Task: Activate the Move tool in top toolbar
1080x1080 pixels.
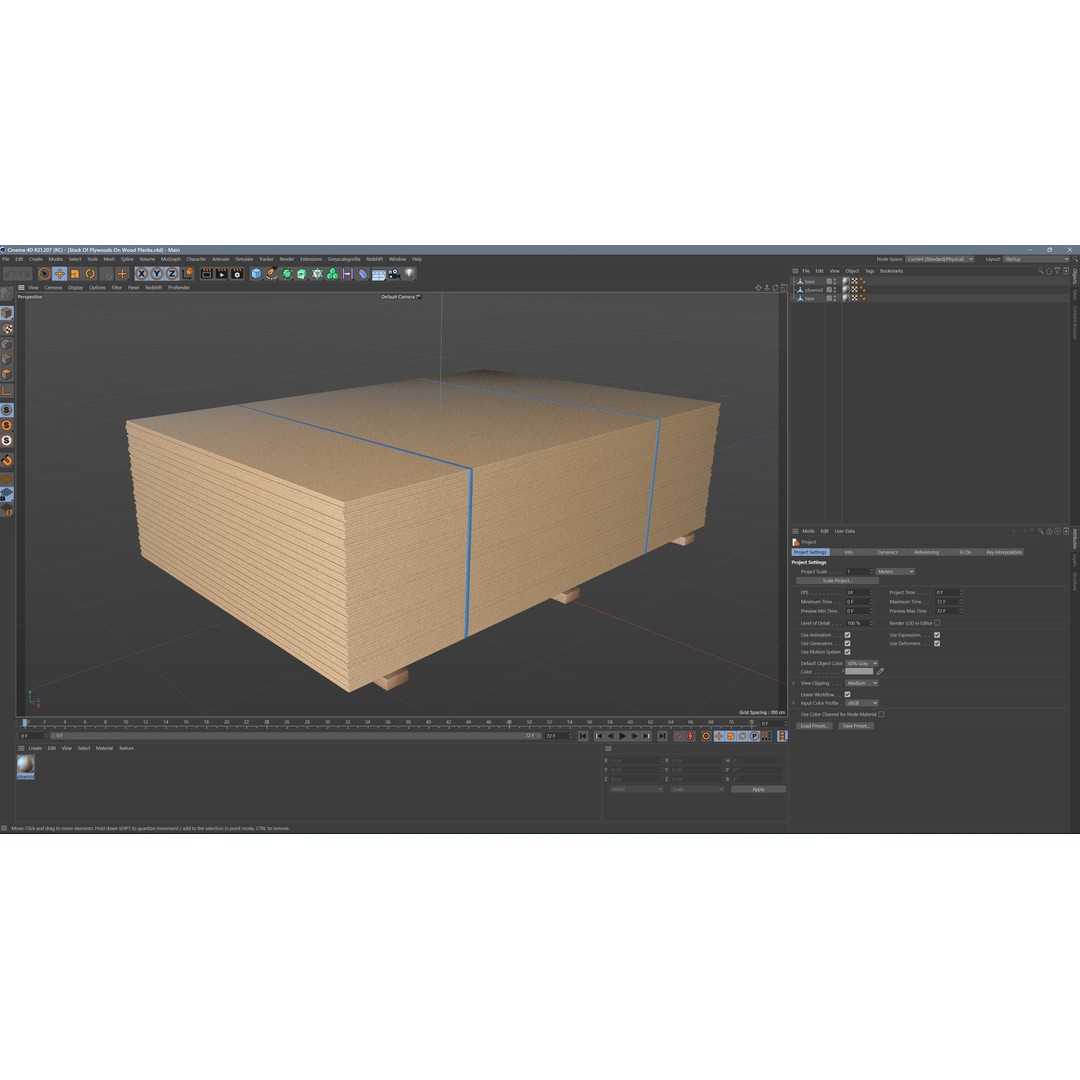Action: pyautogui.click(x=60, y=273)
